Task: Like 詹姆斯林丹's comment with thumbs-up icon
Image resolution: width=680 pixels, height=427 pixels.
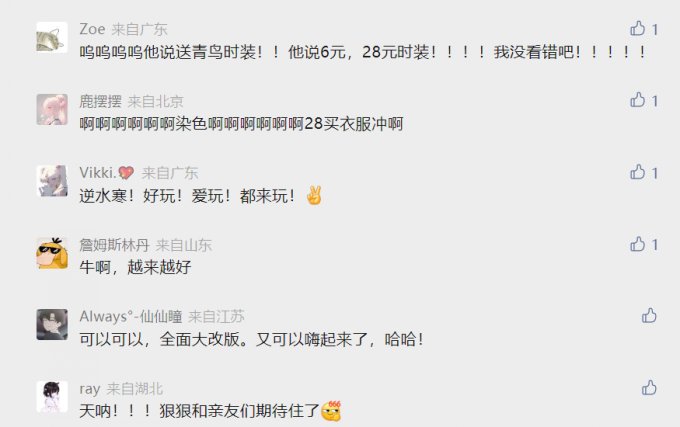Action: point(638,244)
